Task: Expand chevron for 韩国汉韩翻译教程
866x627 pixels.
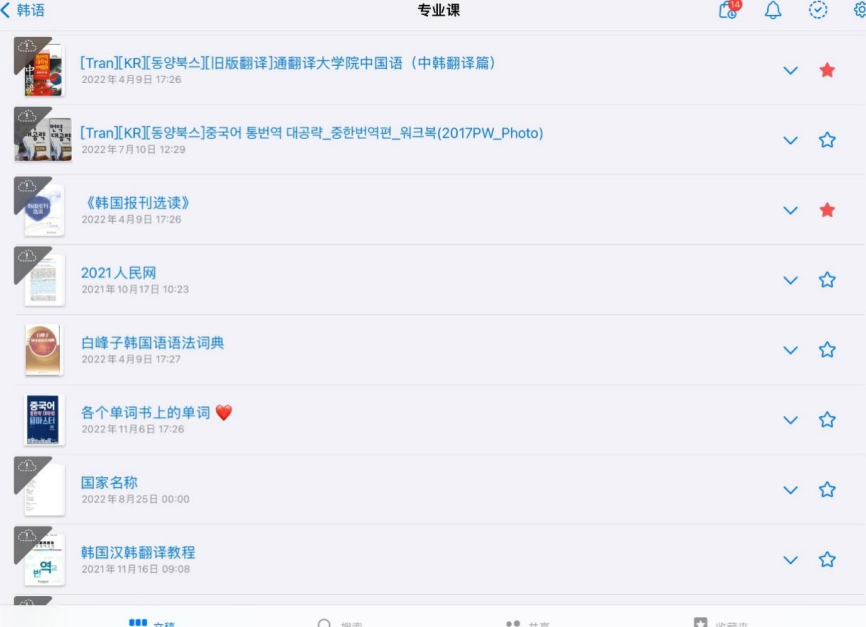Action: pyautogui.click(x=790, y=560)
